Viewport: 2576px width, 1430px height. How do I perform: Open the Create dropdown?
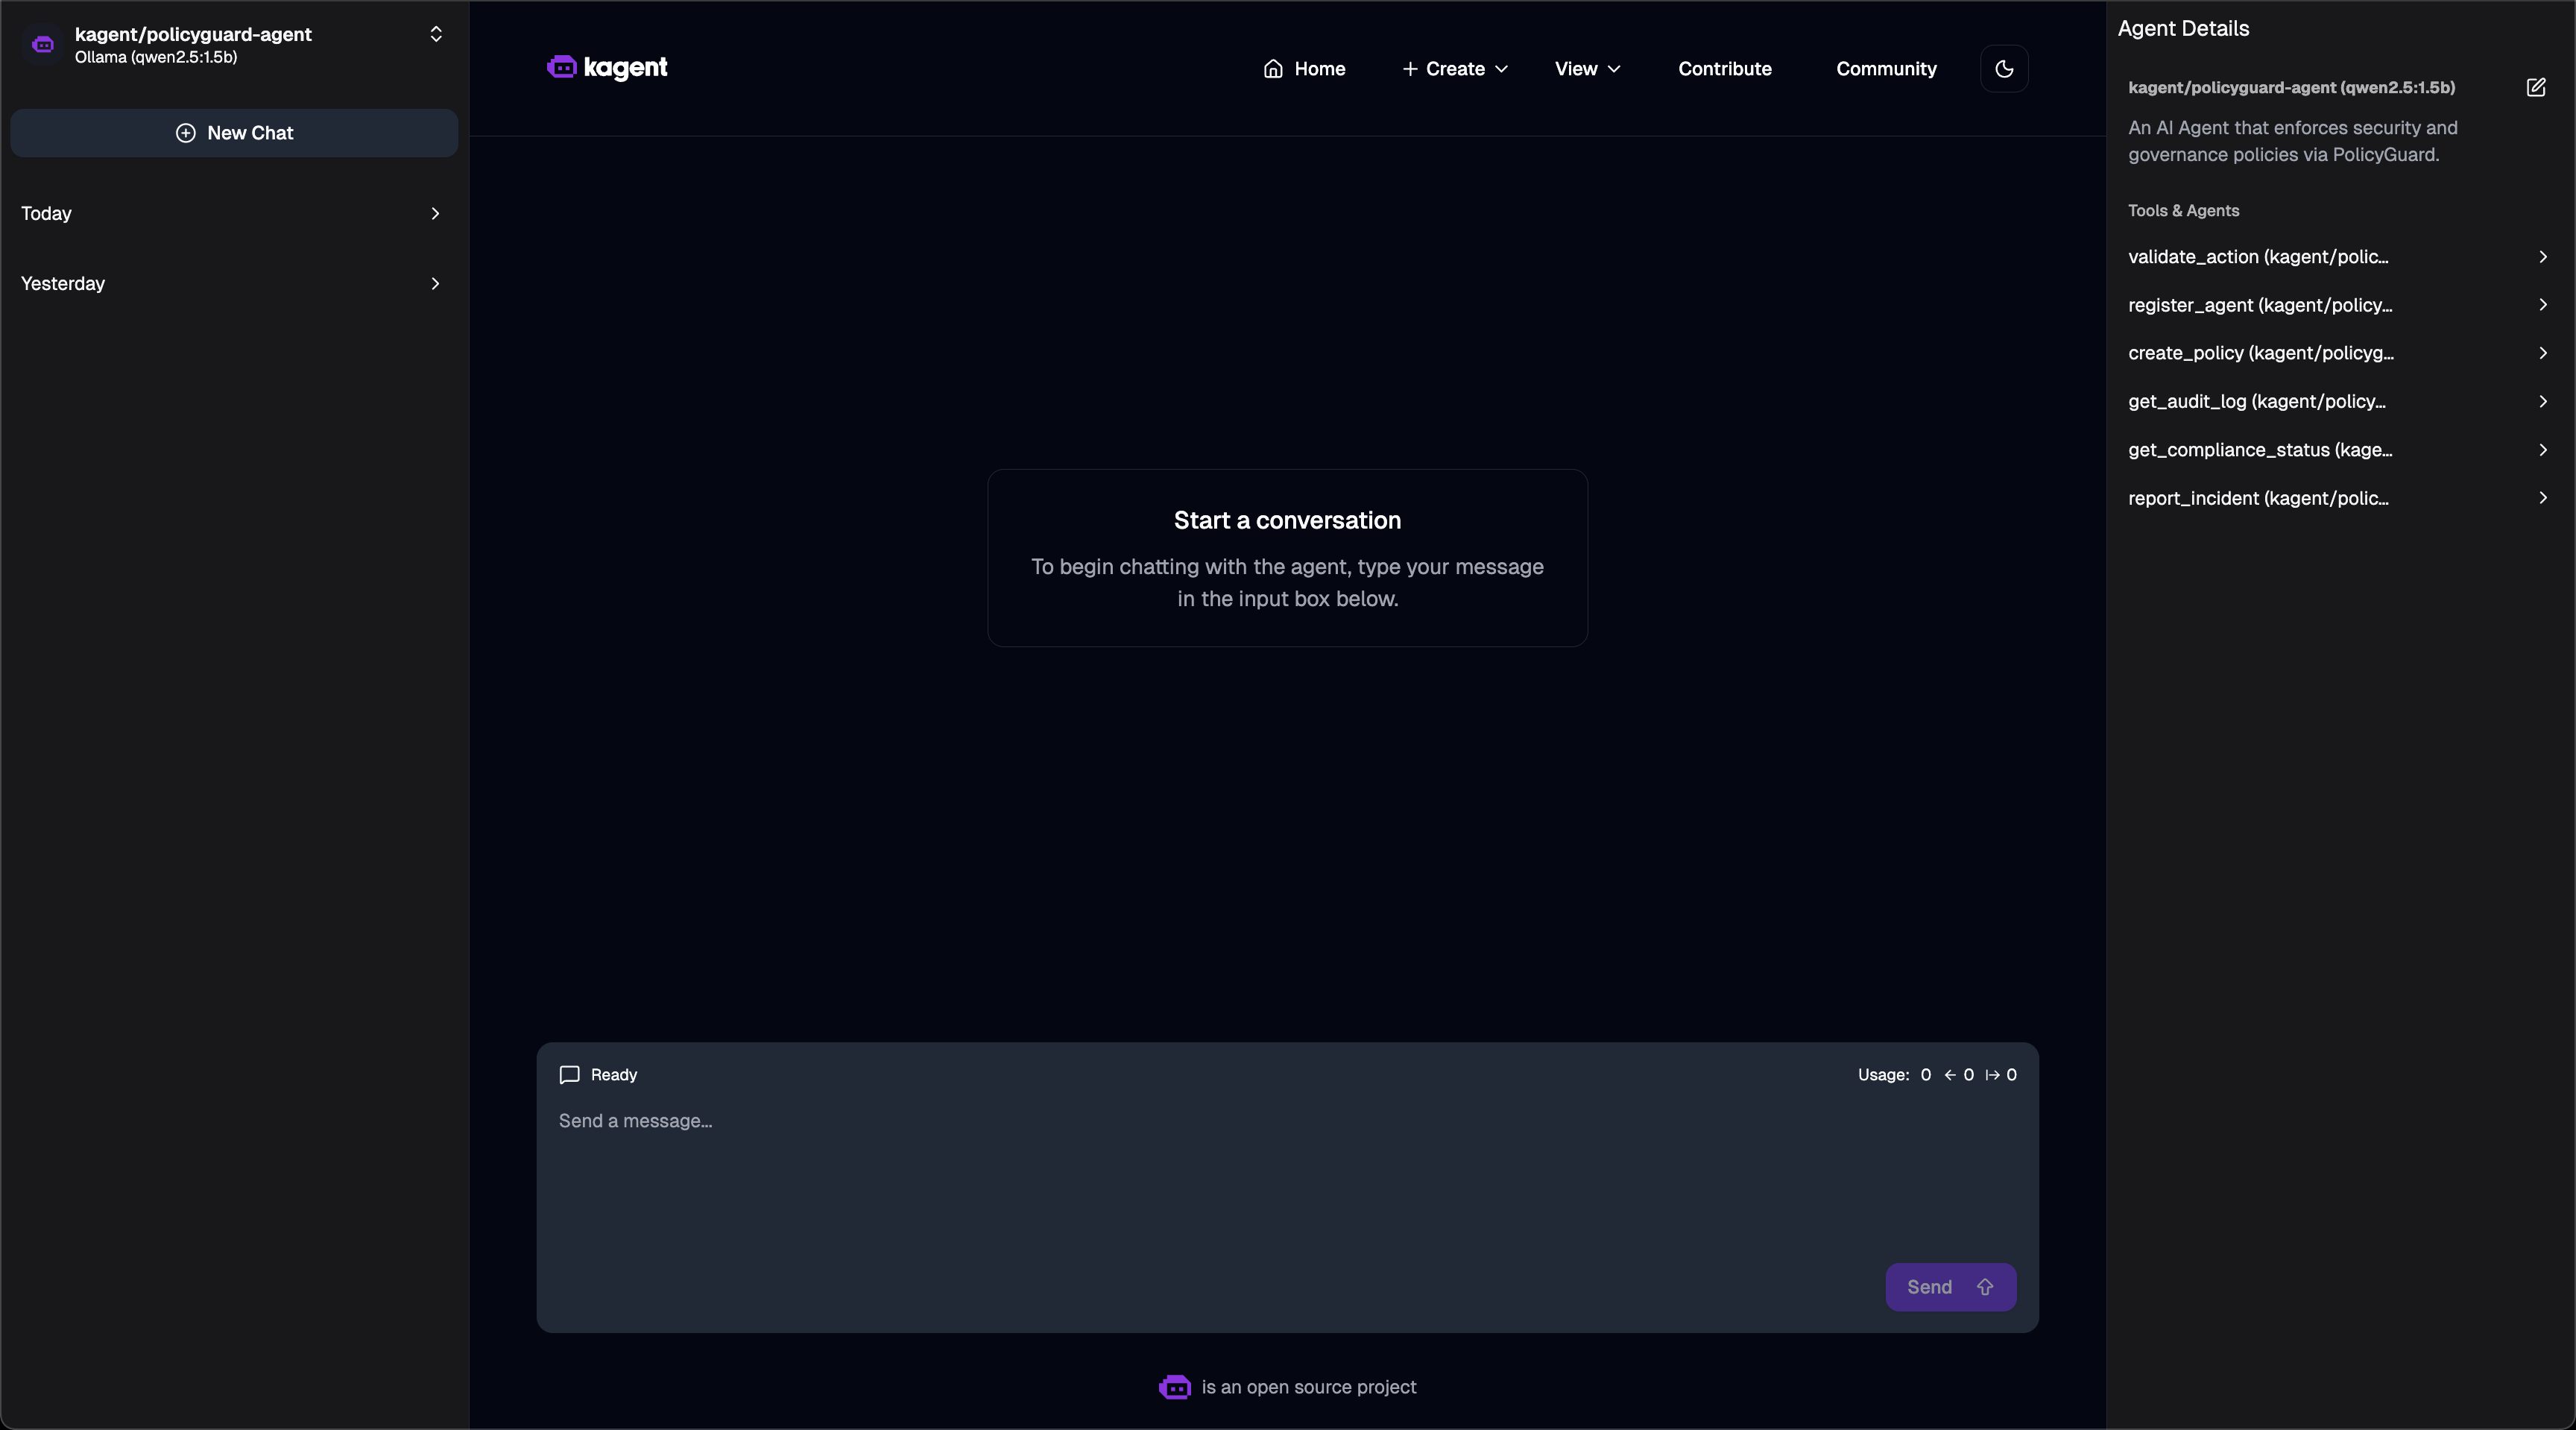(1454, 68)
